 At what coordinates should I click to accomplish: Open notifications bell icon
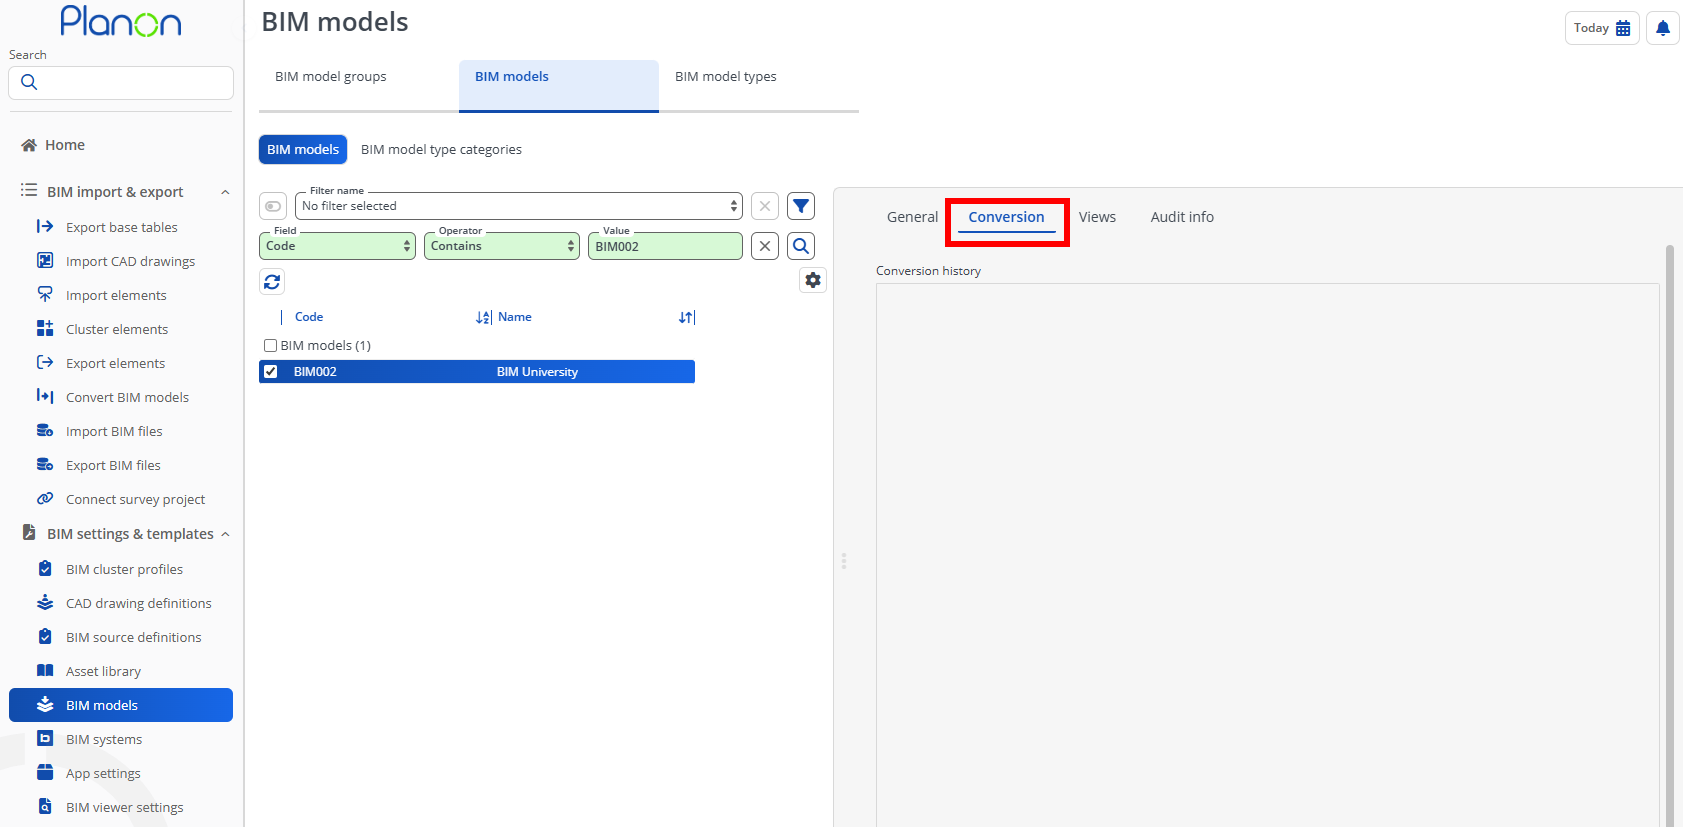click(1662, 28)
